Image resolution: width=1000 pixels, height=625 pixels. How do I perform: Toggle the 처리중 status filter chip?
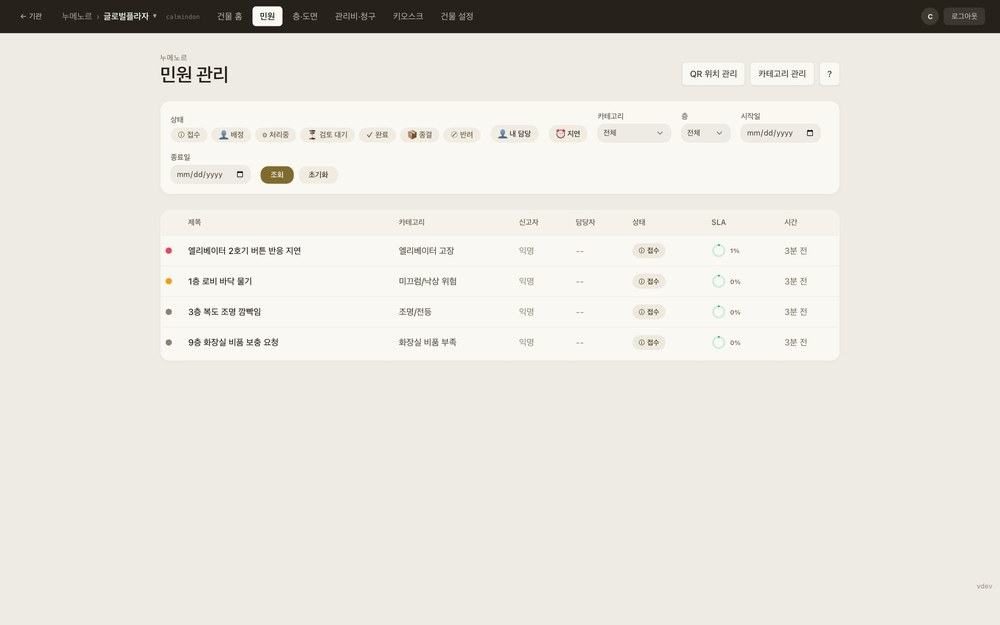(x=276, y=135)
